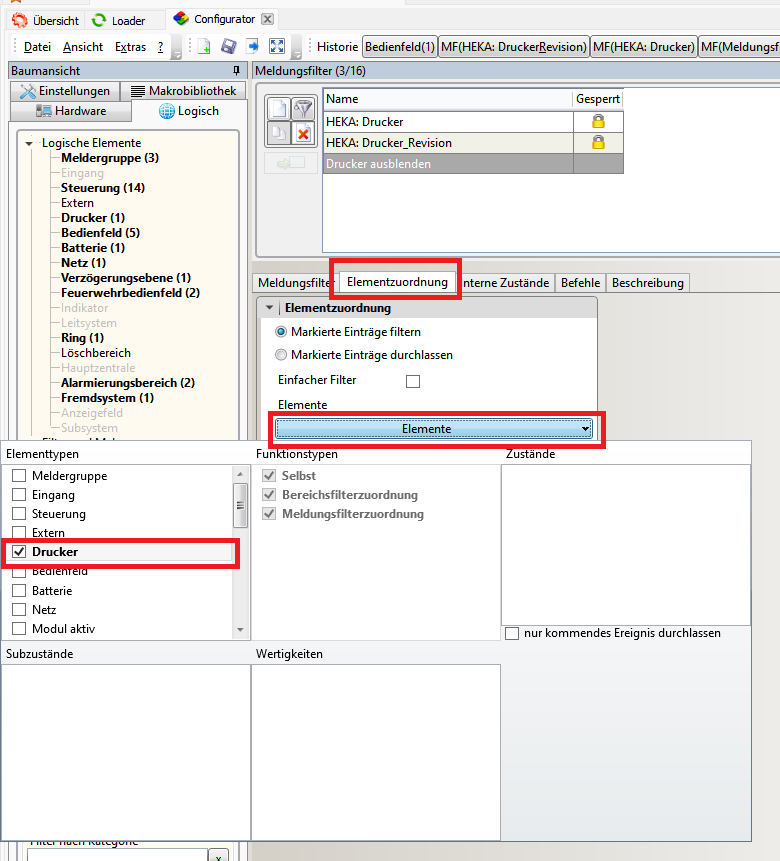Open the Extras menu

130,47
